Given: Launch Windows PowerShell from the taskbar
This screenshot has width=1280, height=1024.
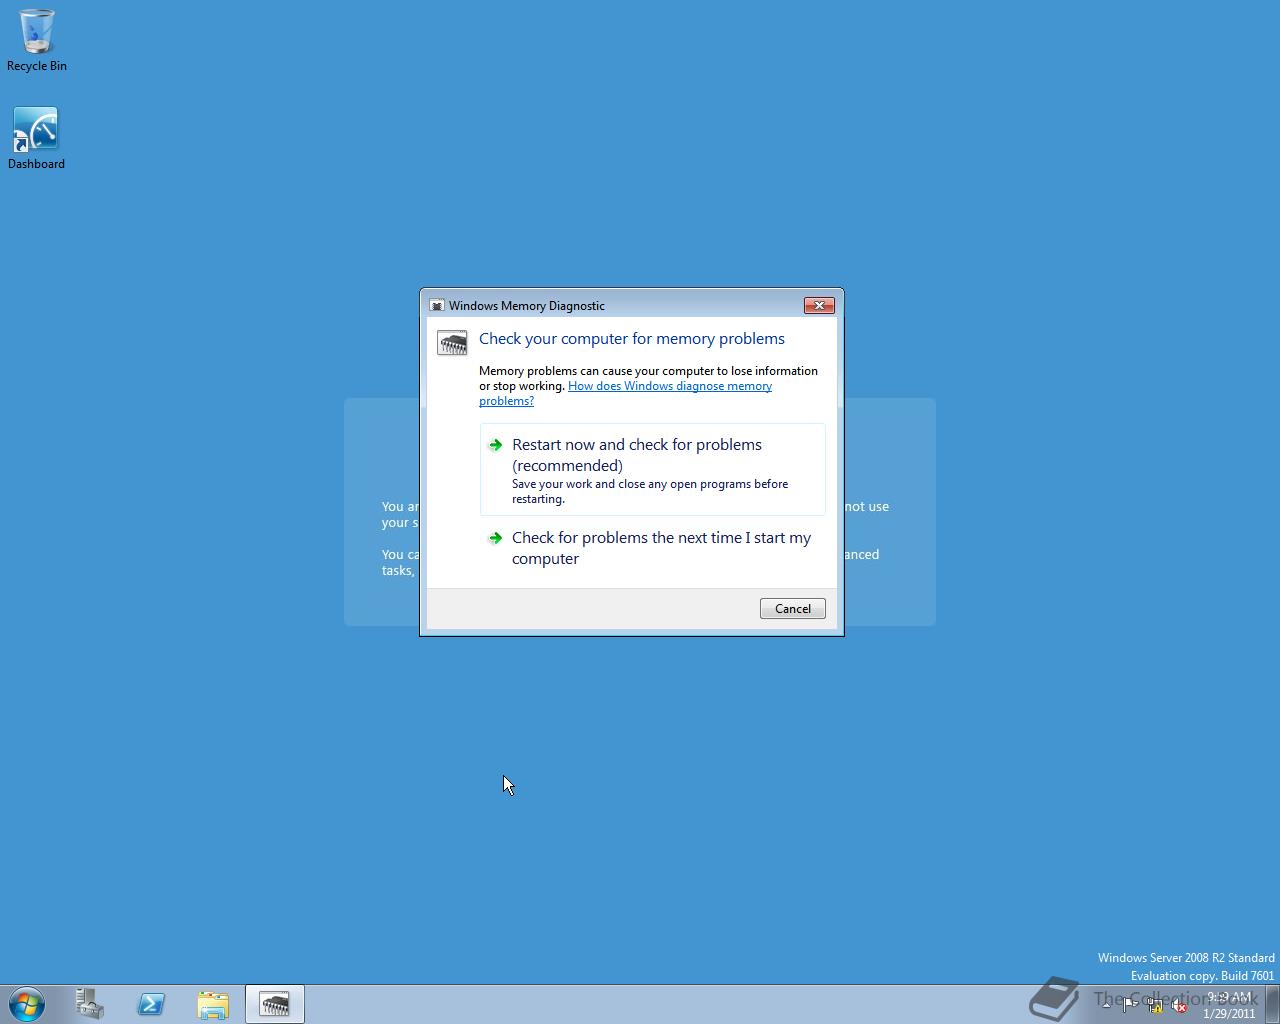Looking at the screenshot, I should [152, 1004].
